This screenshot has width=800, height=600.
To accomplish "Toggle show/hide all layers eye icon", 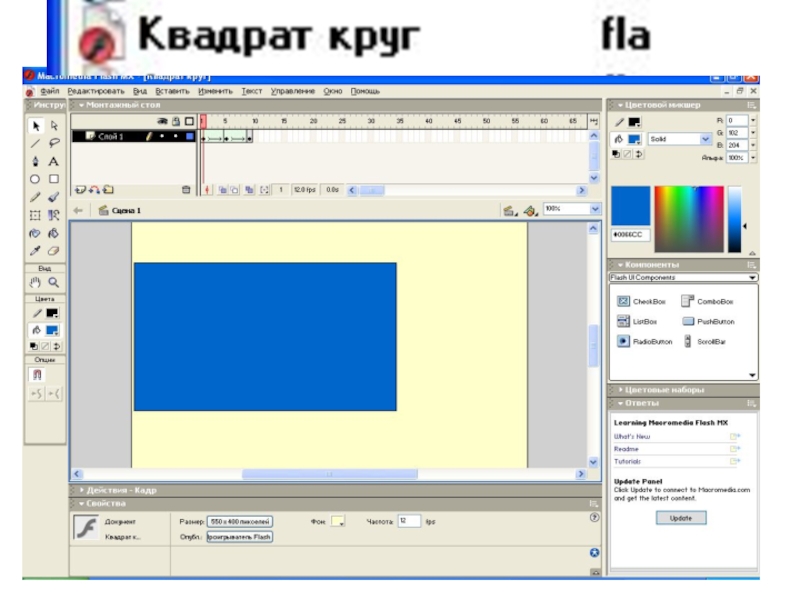I will tap(162, 121).
